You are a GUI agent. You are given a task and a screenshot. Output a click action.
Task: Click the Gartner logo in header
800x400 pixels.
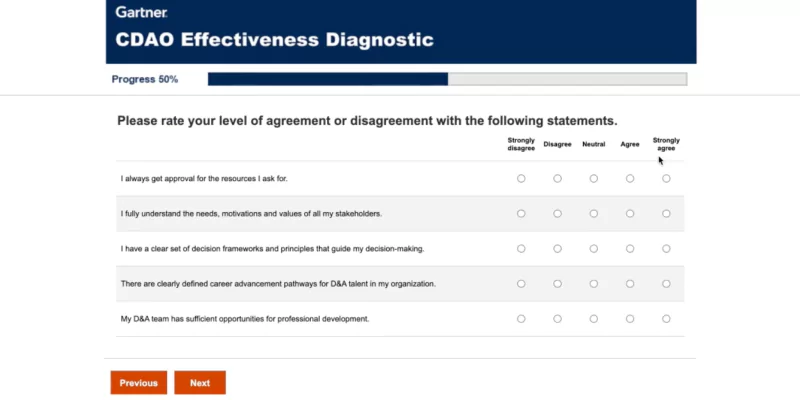[x=141, y=12]
